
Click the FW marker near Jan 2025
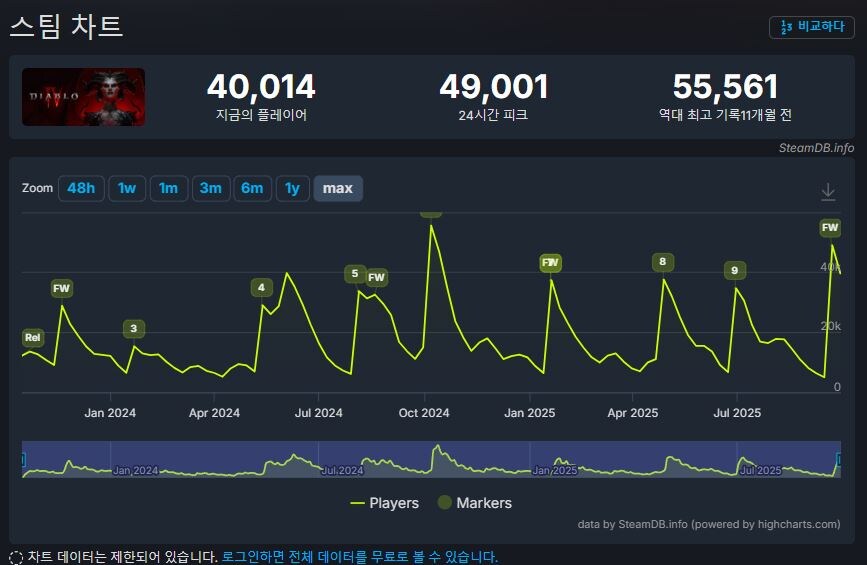point(550,263)
